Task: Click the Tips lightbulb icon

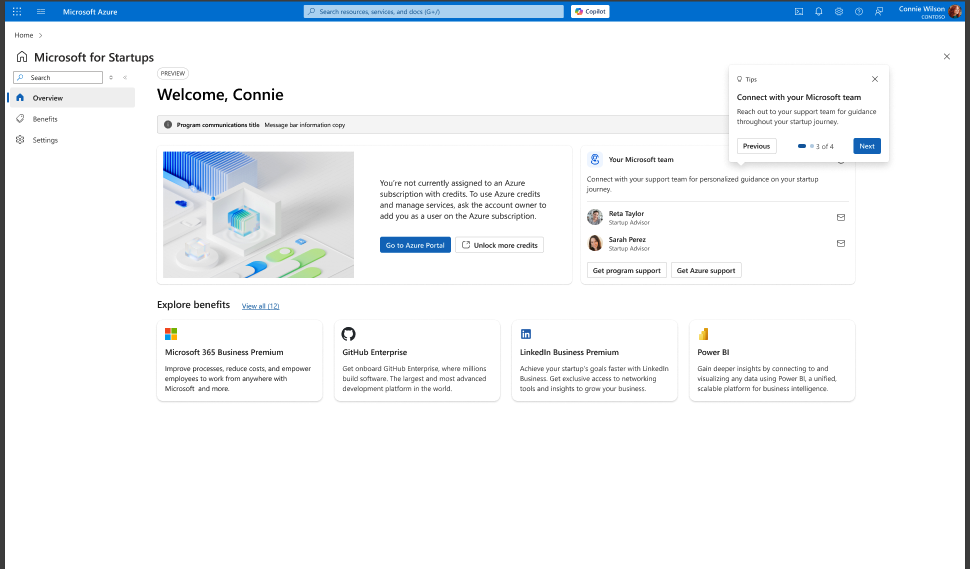Action: pyautogui.click(x=739, y=79)
